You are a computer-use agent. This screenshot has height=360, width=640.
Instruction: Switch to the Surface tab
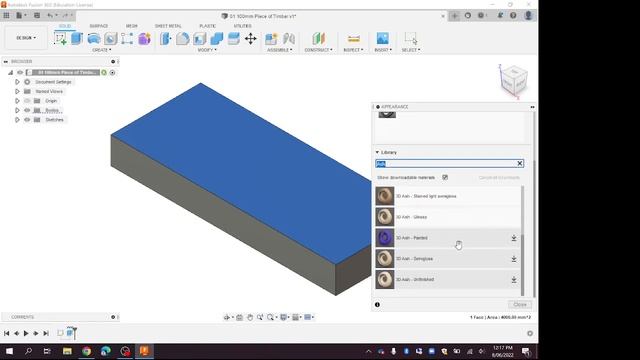[99, 26]
